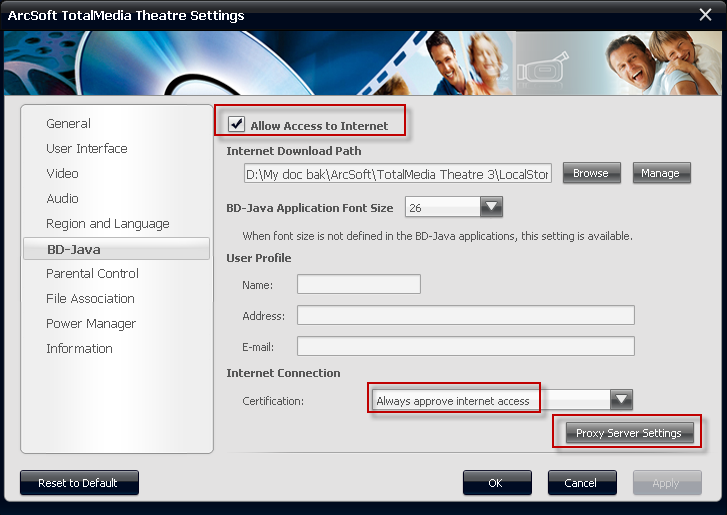Viewport: 727px width, 515px height.
Task: Click 'Always approve internet access' value
Action: click(x=453, y=401)
